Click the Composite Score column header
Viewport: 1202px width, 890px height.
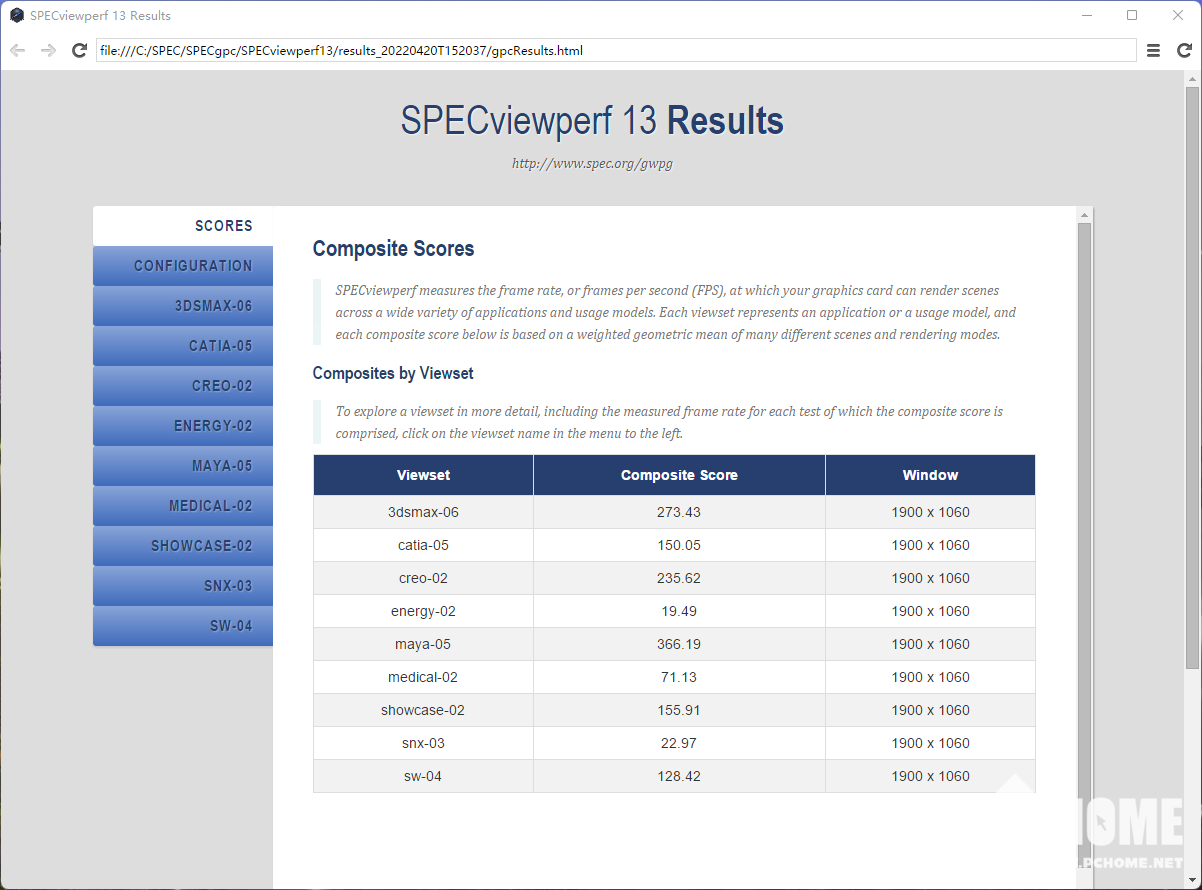pos(679,475)
